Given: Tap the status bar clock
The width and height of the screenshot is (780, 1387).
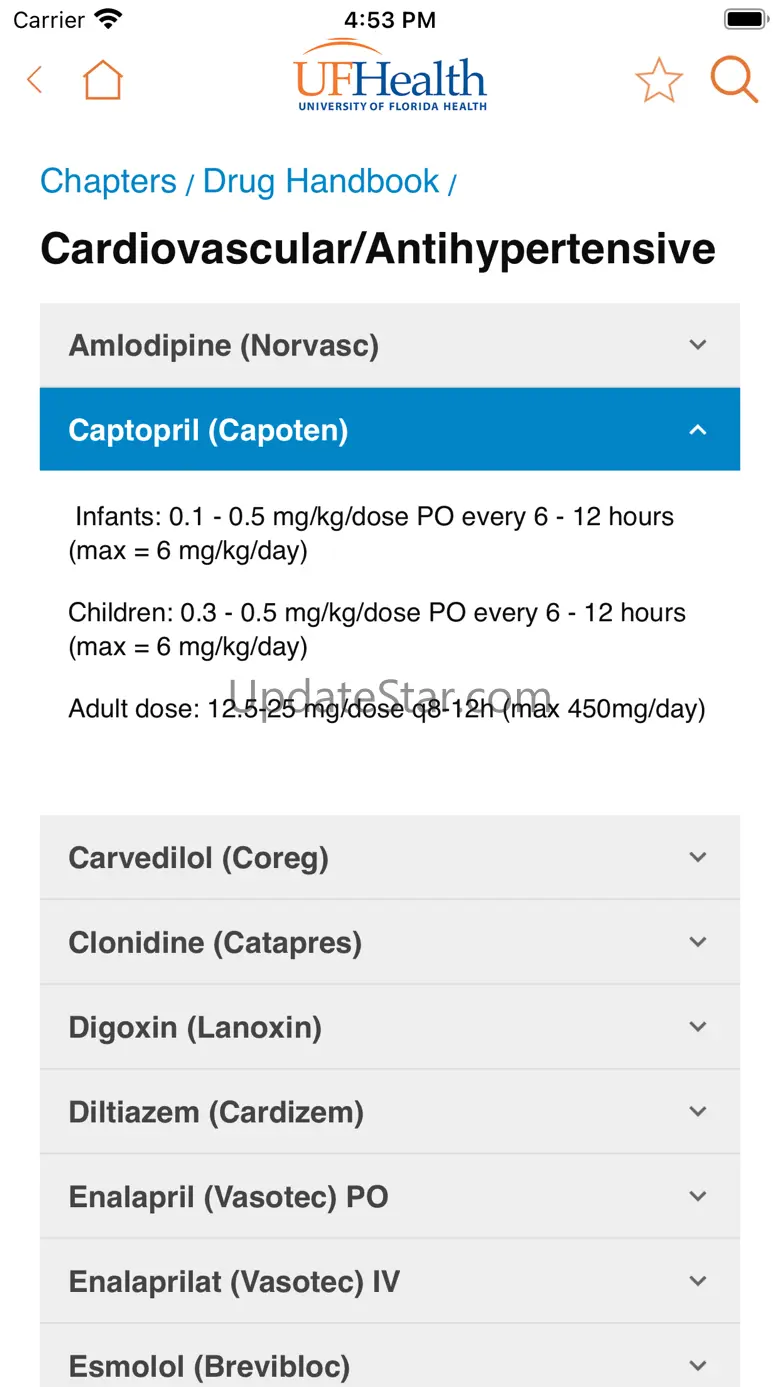Looking at the screenshot, I should tap(389, 20).
